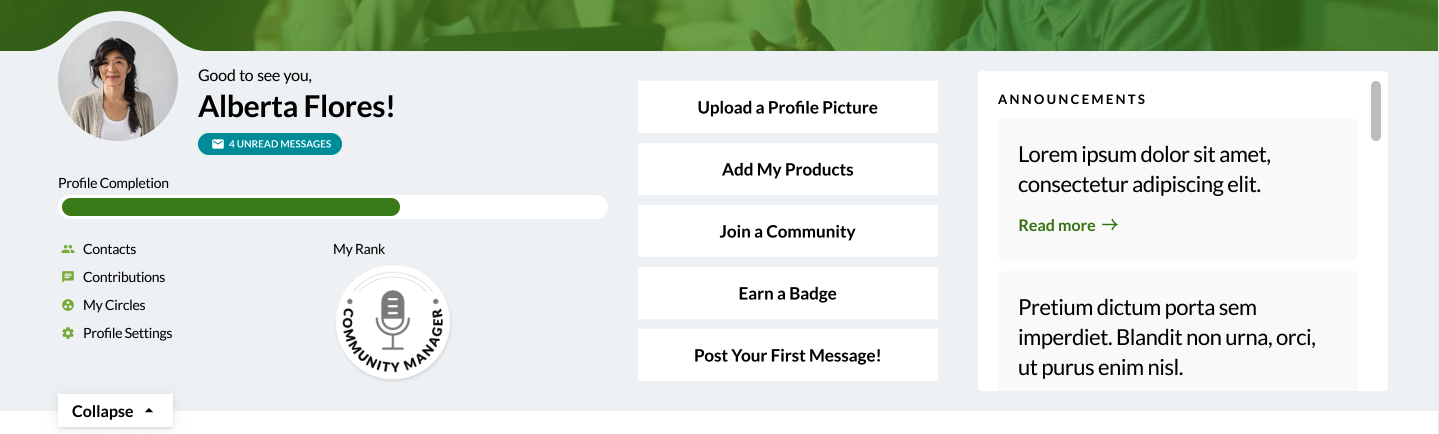This screenshot has width=1439, height=434.
Task: Click Upload a Profile Picture button
Action: tap(787, 107)
